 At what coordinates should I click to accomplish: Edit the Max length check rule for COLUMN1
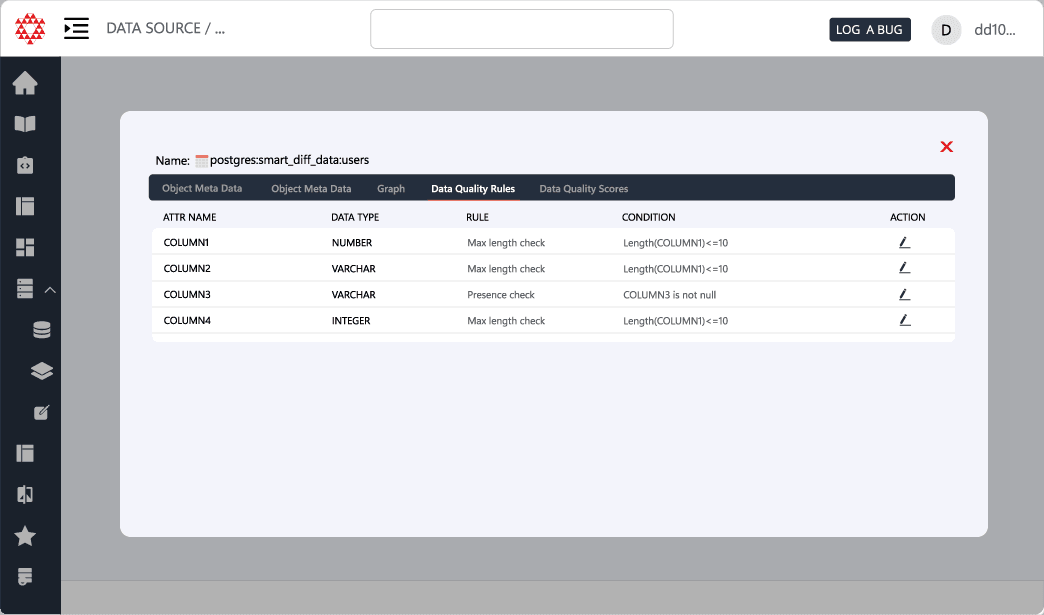(904, 241)
